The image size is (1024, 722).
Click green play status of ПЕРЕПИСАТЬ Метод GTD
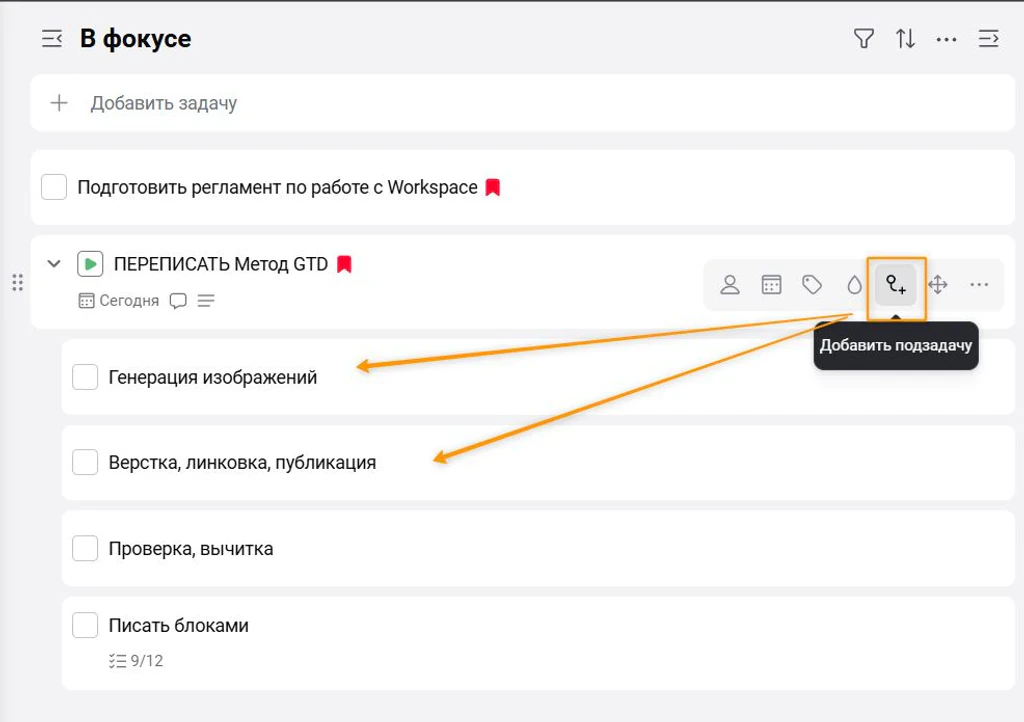click(90, 264)
